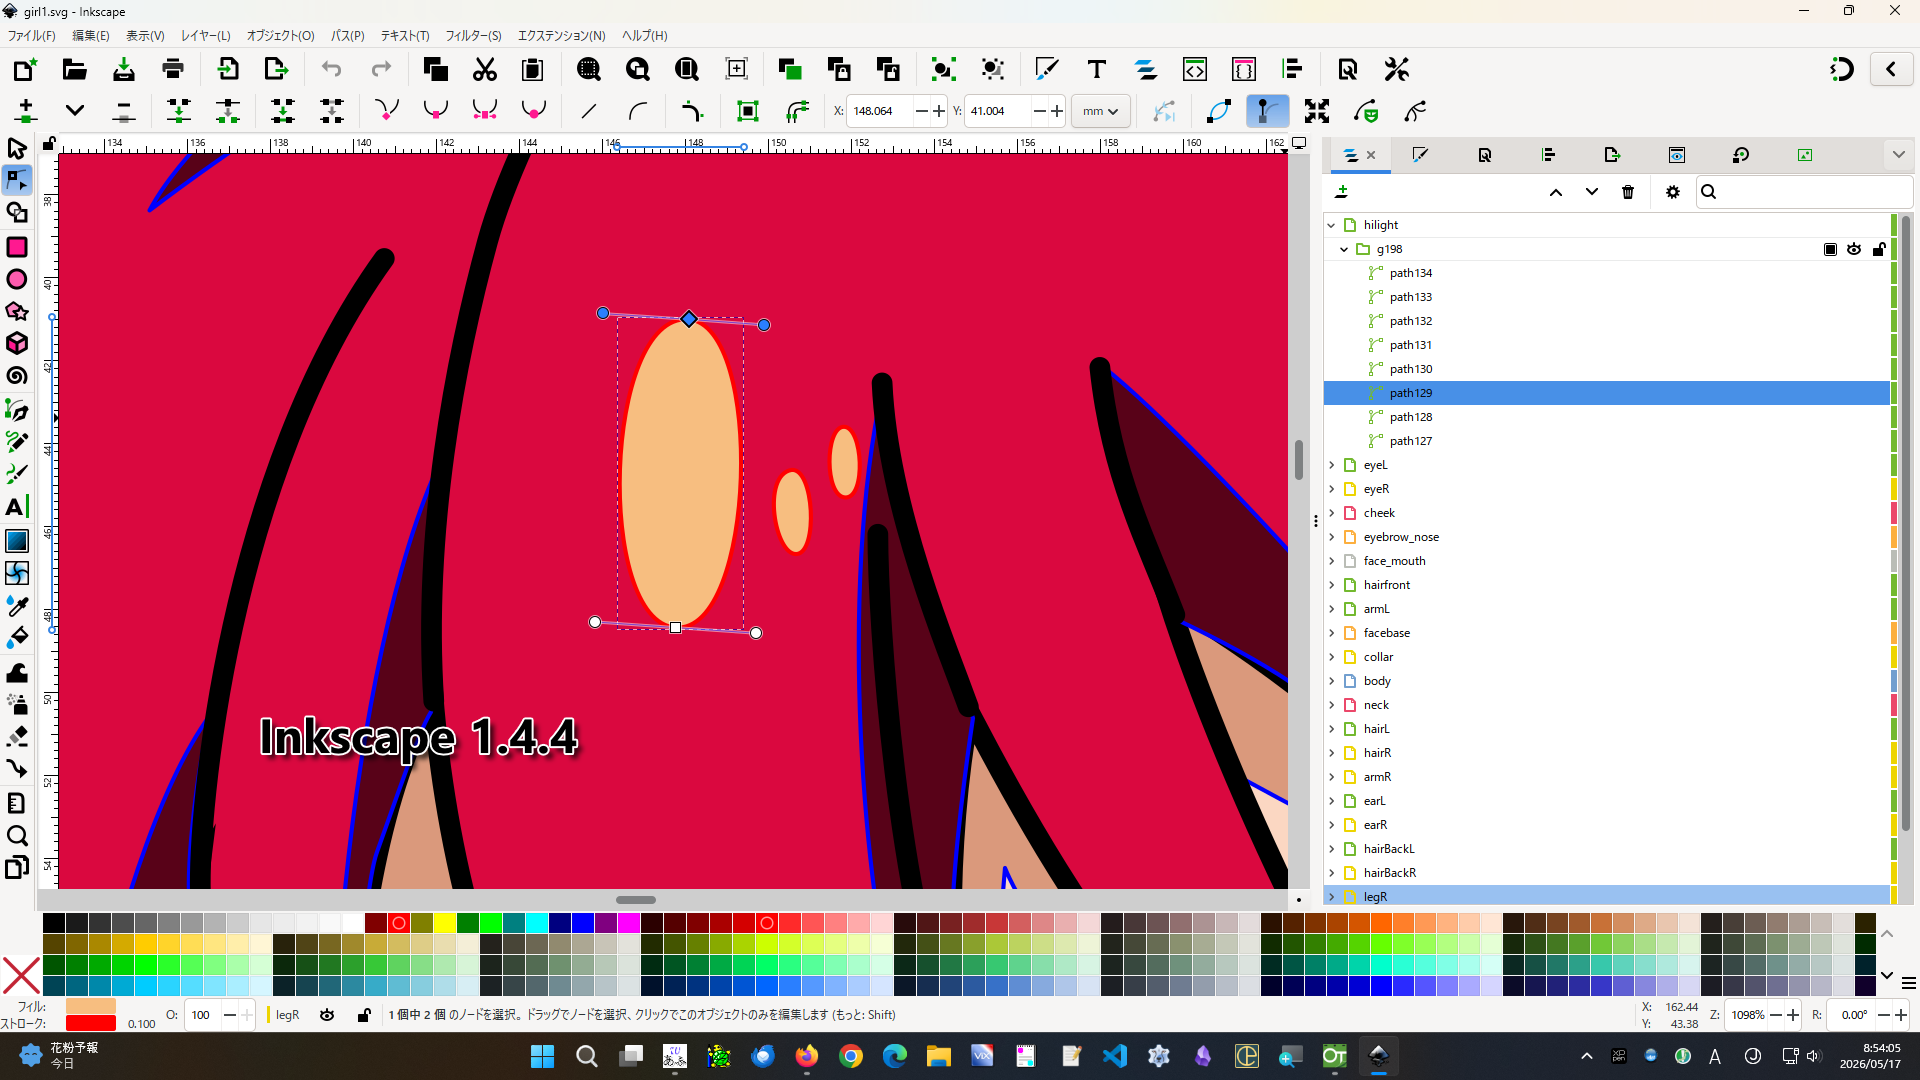Toggle canvas lock at ruler corner

49,144
